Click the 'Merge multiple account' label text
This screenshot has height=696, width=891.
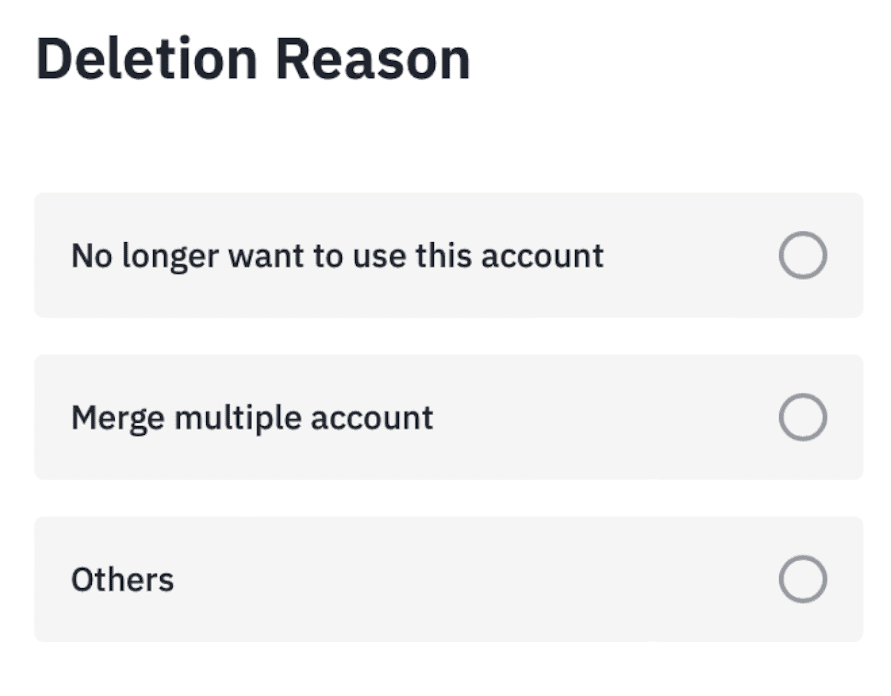click(252, 417)
